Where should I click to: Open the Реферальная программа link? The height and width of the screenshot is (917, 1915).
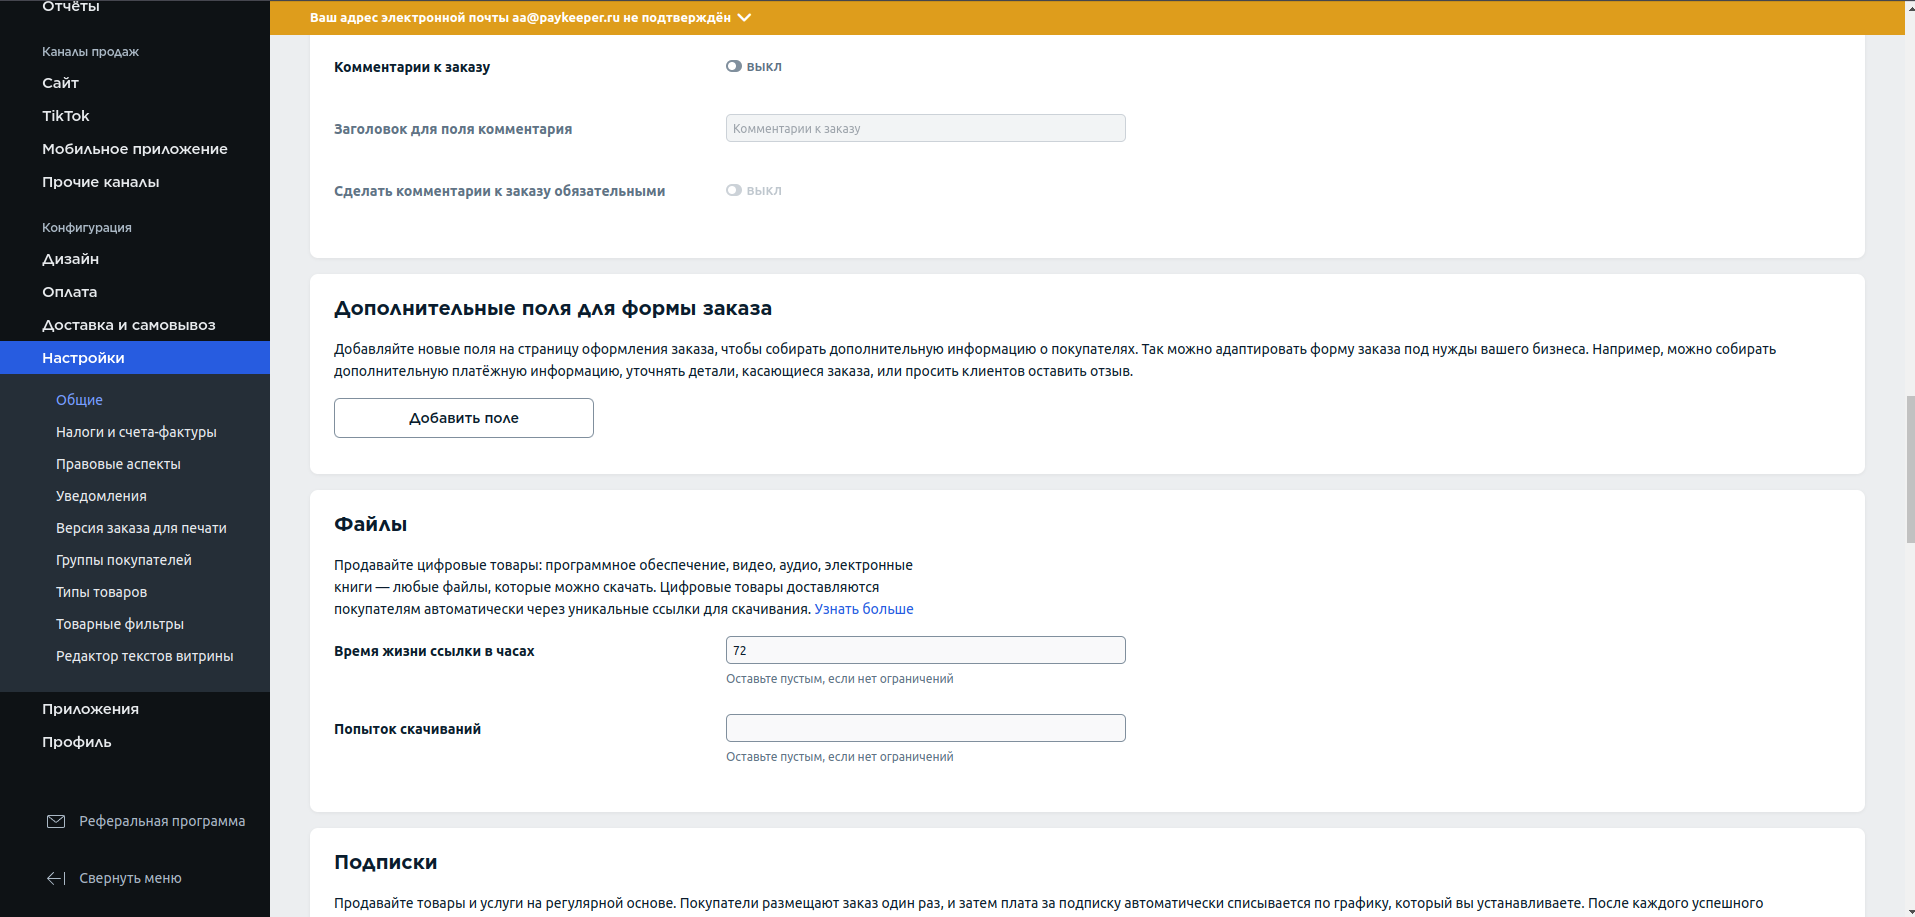[162, 821]
